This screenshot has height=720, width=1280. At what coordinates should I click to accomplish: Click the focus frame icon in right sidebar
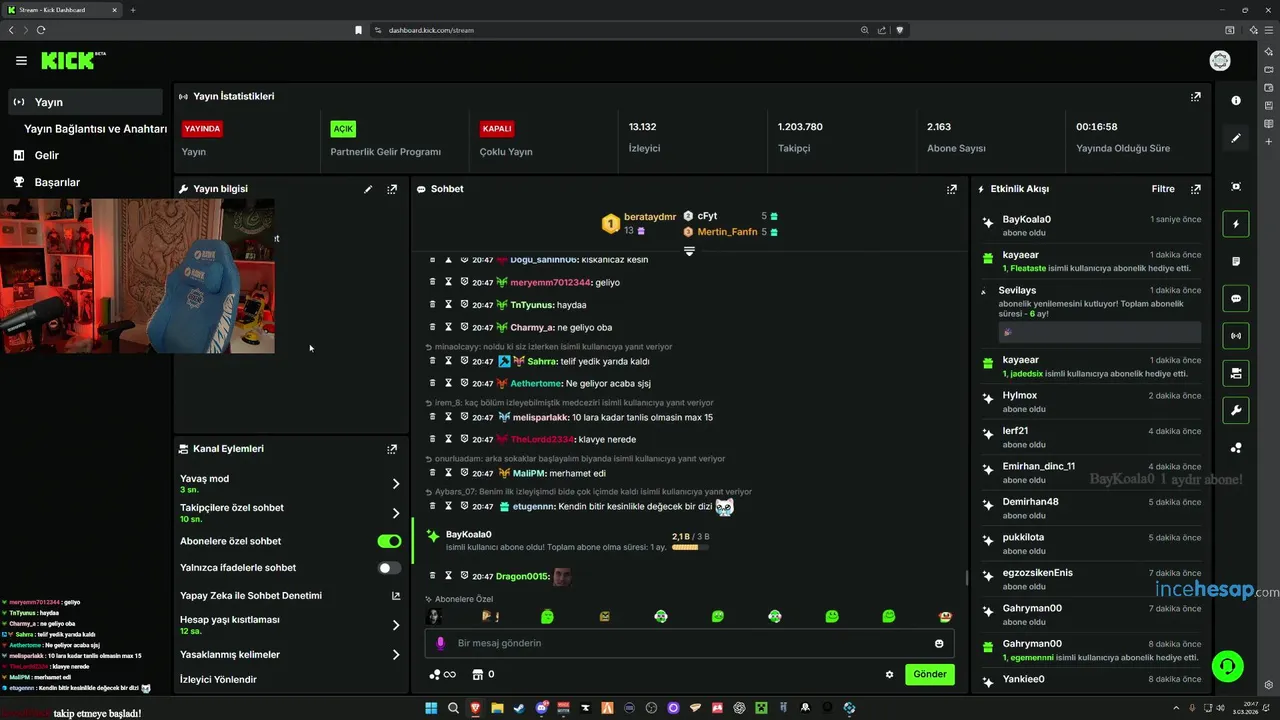coord(1236,187)
